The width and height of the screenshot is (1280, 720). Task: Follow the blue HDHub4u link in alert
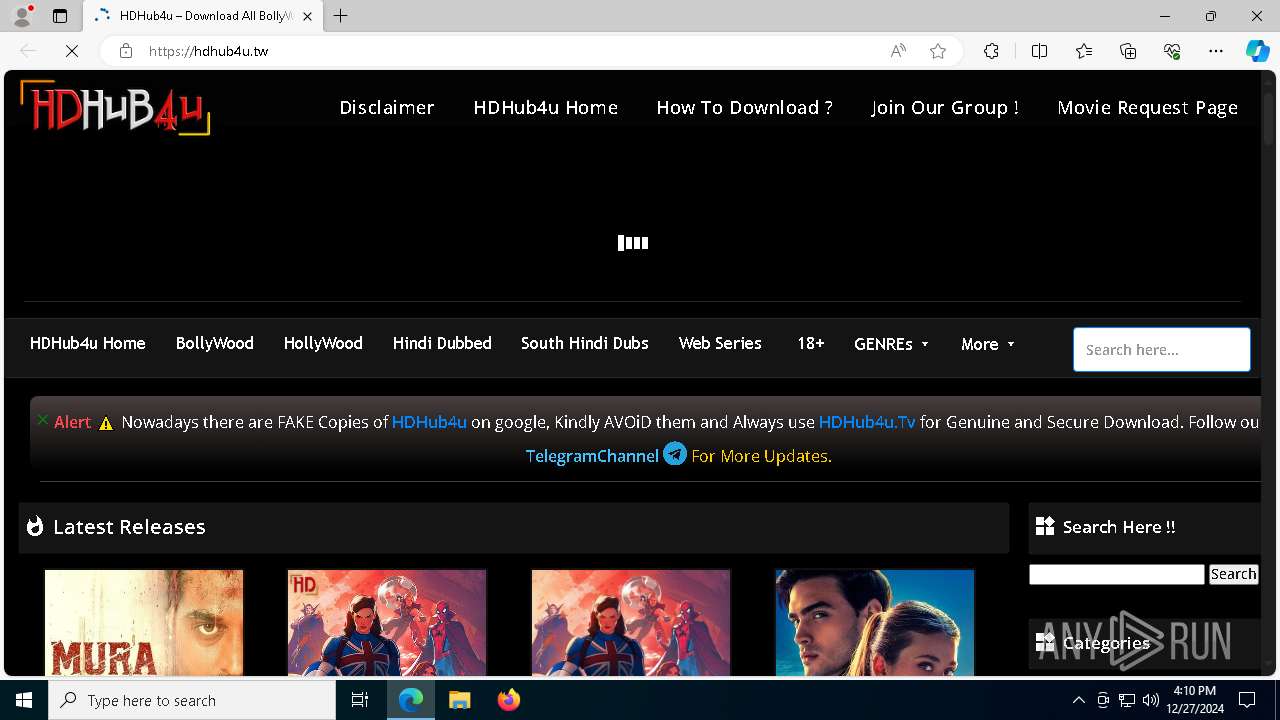tap(429, 422)
